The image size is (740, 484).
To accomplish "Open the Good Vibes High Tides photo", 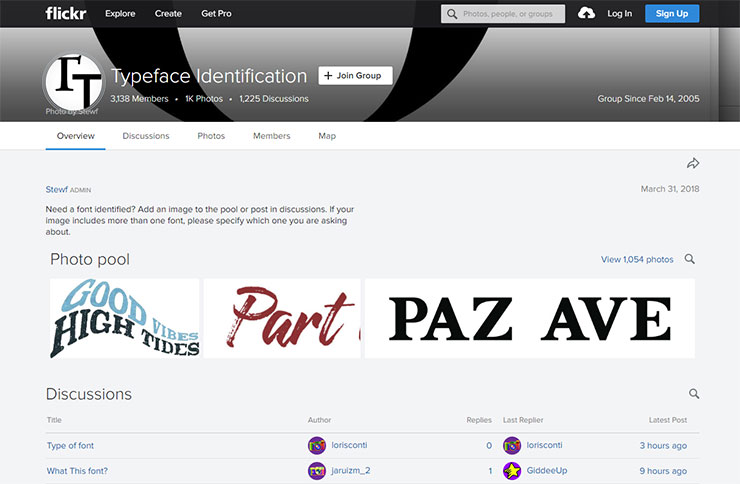I will (125, 318).
